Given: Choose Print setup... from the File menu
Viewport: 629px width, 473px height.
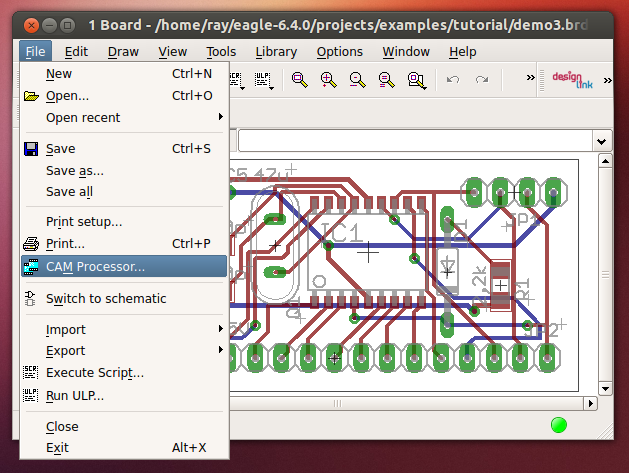Looking at the screenshot, I should (x=124, y=221).
